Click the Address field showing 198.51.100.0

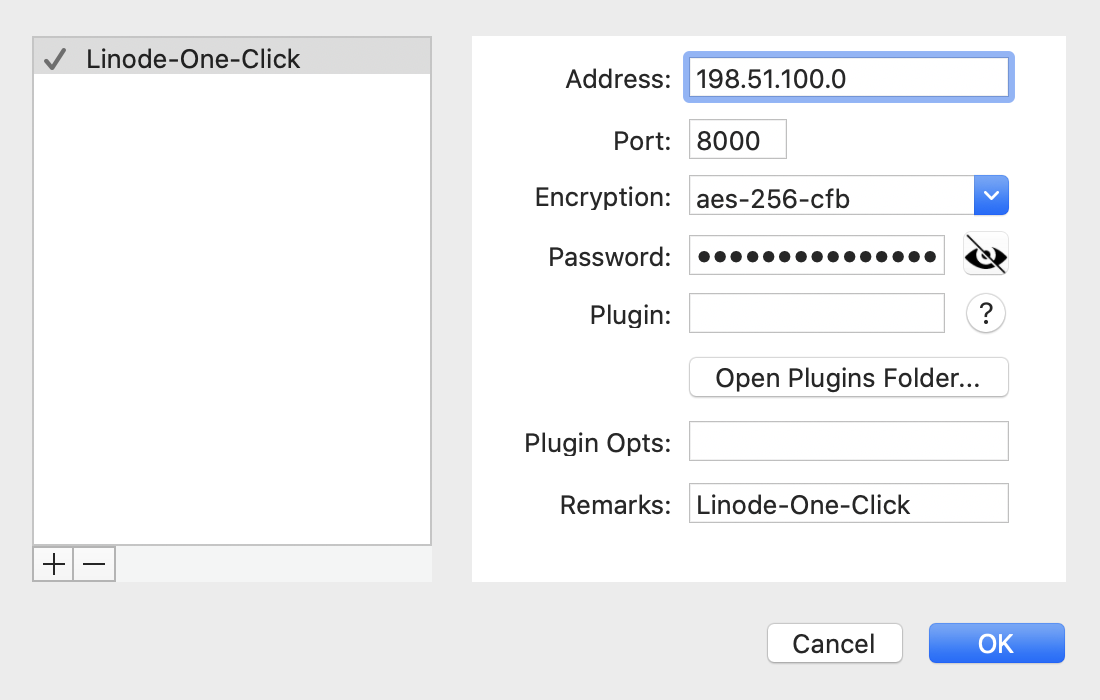click(848, 77)
